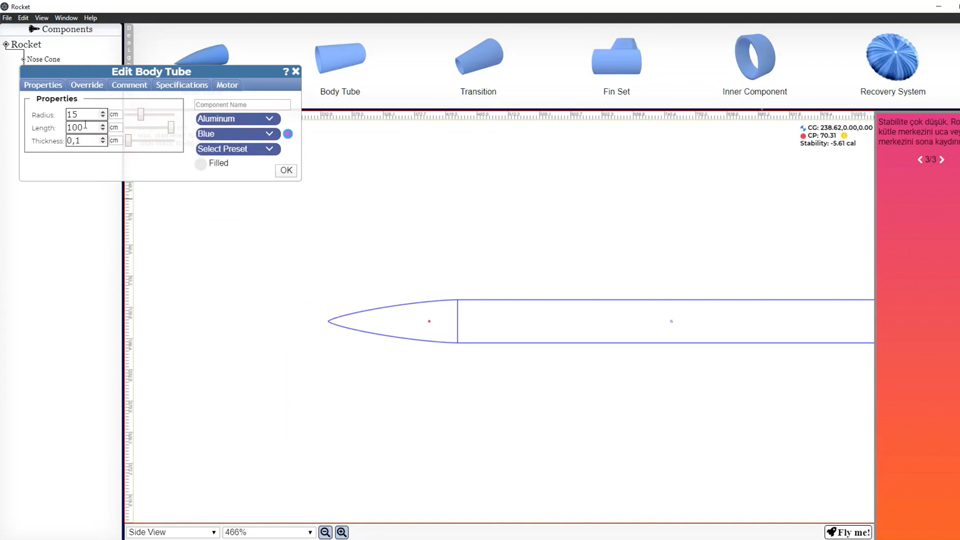960x540 pixels.
Task: Expand the Select Preset dropdown
Action: (237, 149)
